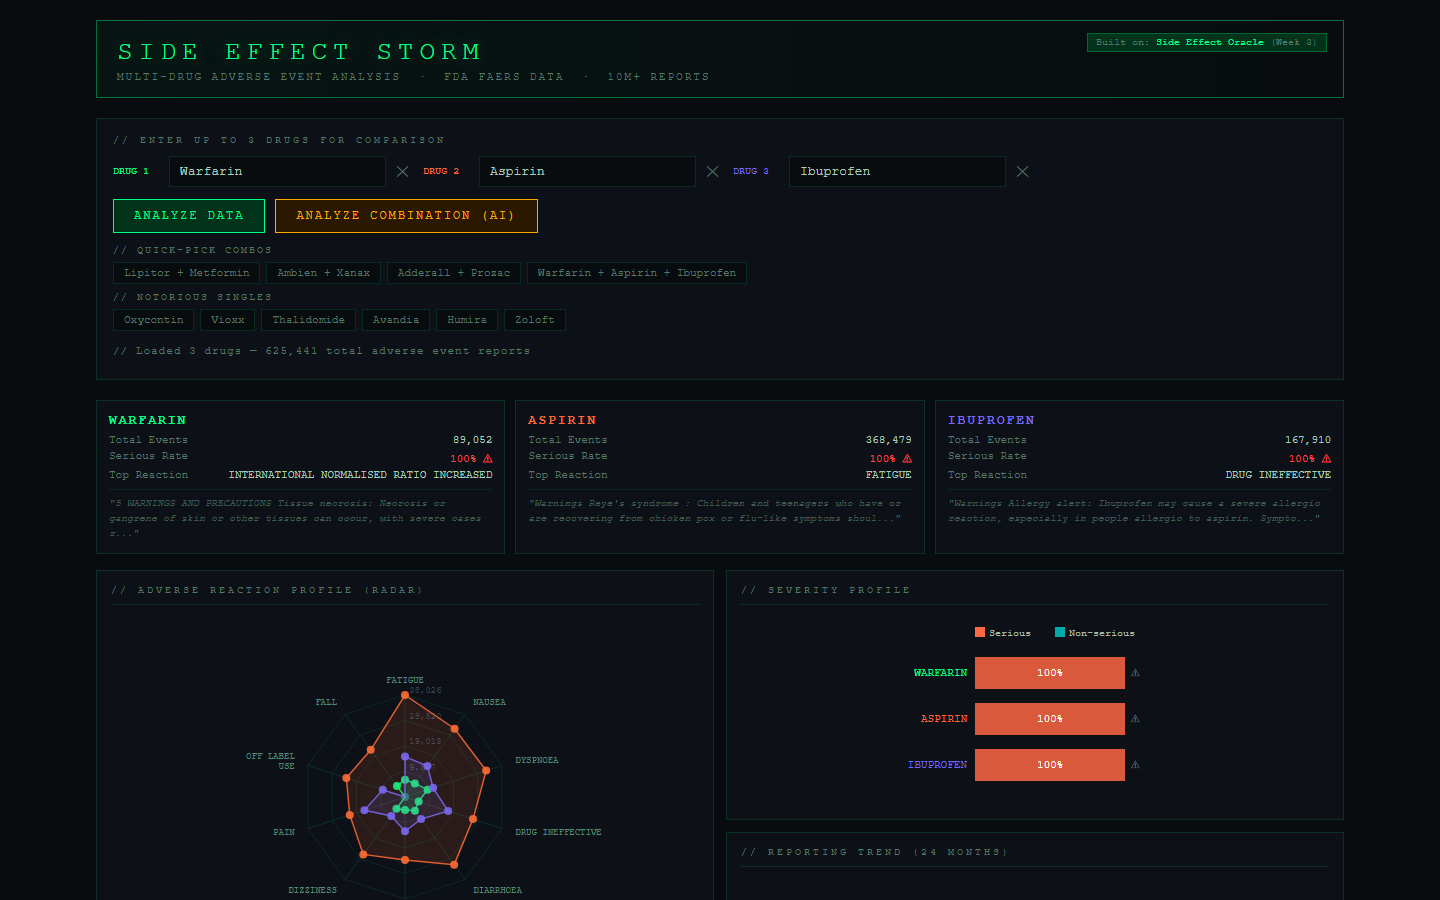
Task: Pick the Lipitor + Metformin combo
Action: 187,273
